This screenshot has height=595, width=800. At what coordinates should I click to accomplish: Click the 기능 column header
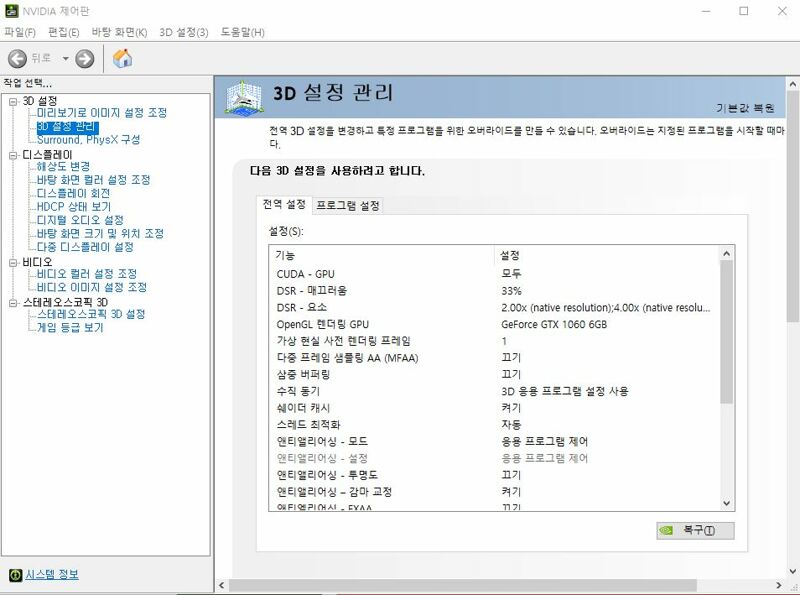(382, 255)
